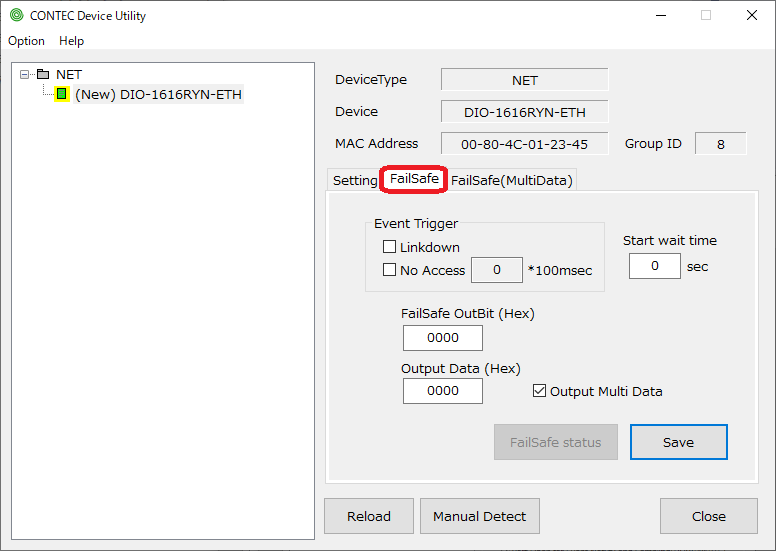Screen dimensions: 776x551
Task: Run Manual Detect
Action: (479, 516)
